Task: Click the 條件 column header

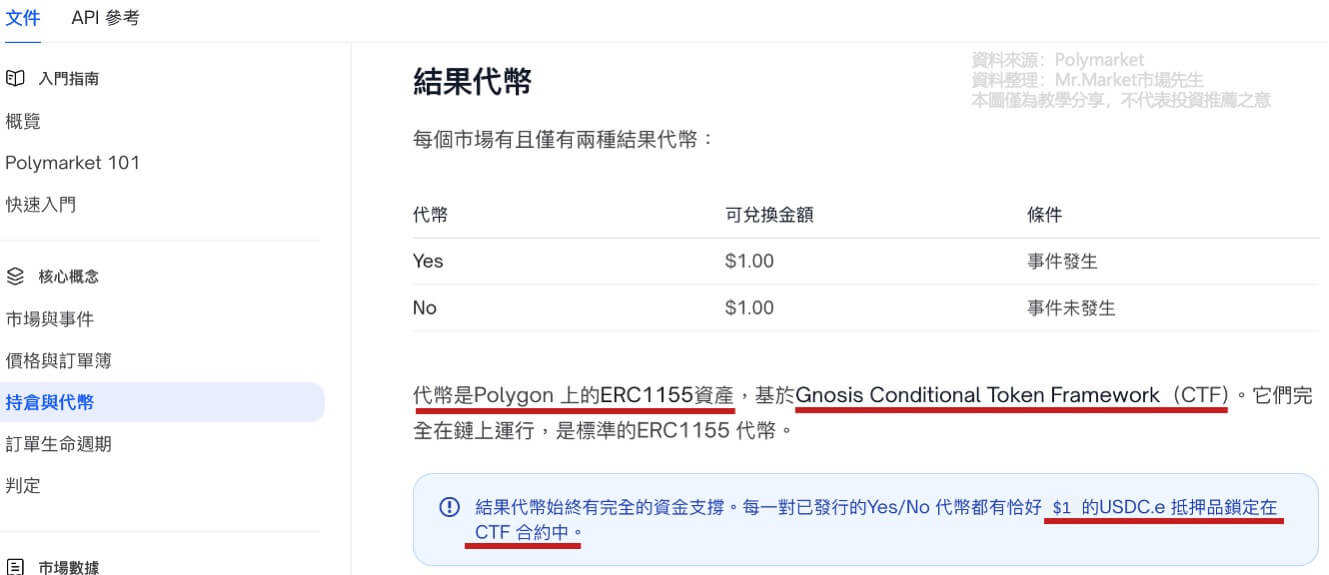Action: click(1044, 215)
